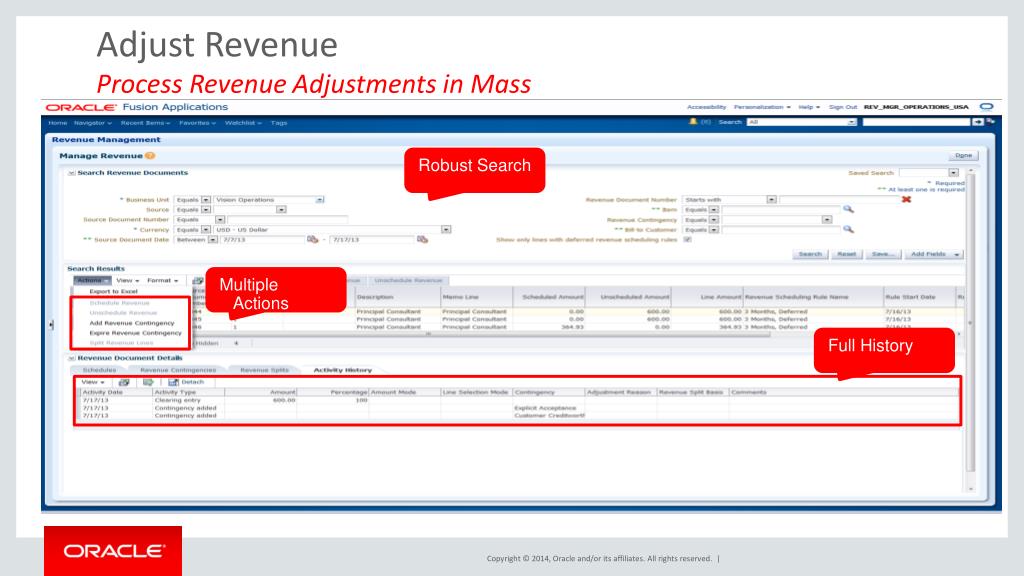Switch to the Revenue Splits tab
Screen dimensions: 1024x576
264,370
